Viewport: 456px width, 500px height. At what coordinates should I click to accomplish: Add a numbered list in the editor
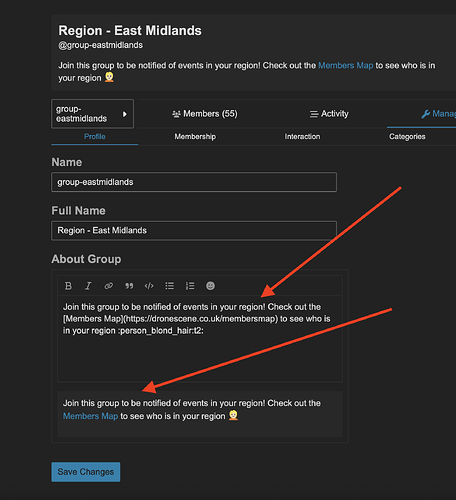coord(190,286)
